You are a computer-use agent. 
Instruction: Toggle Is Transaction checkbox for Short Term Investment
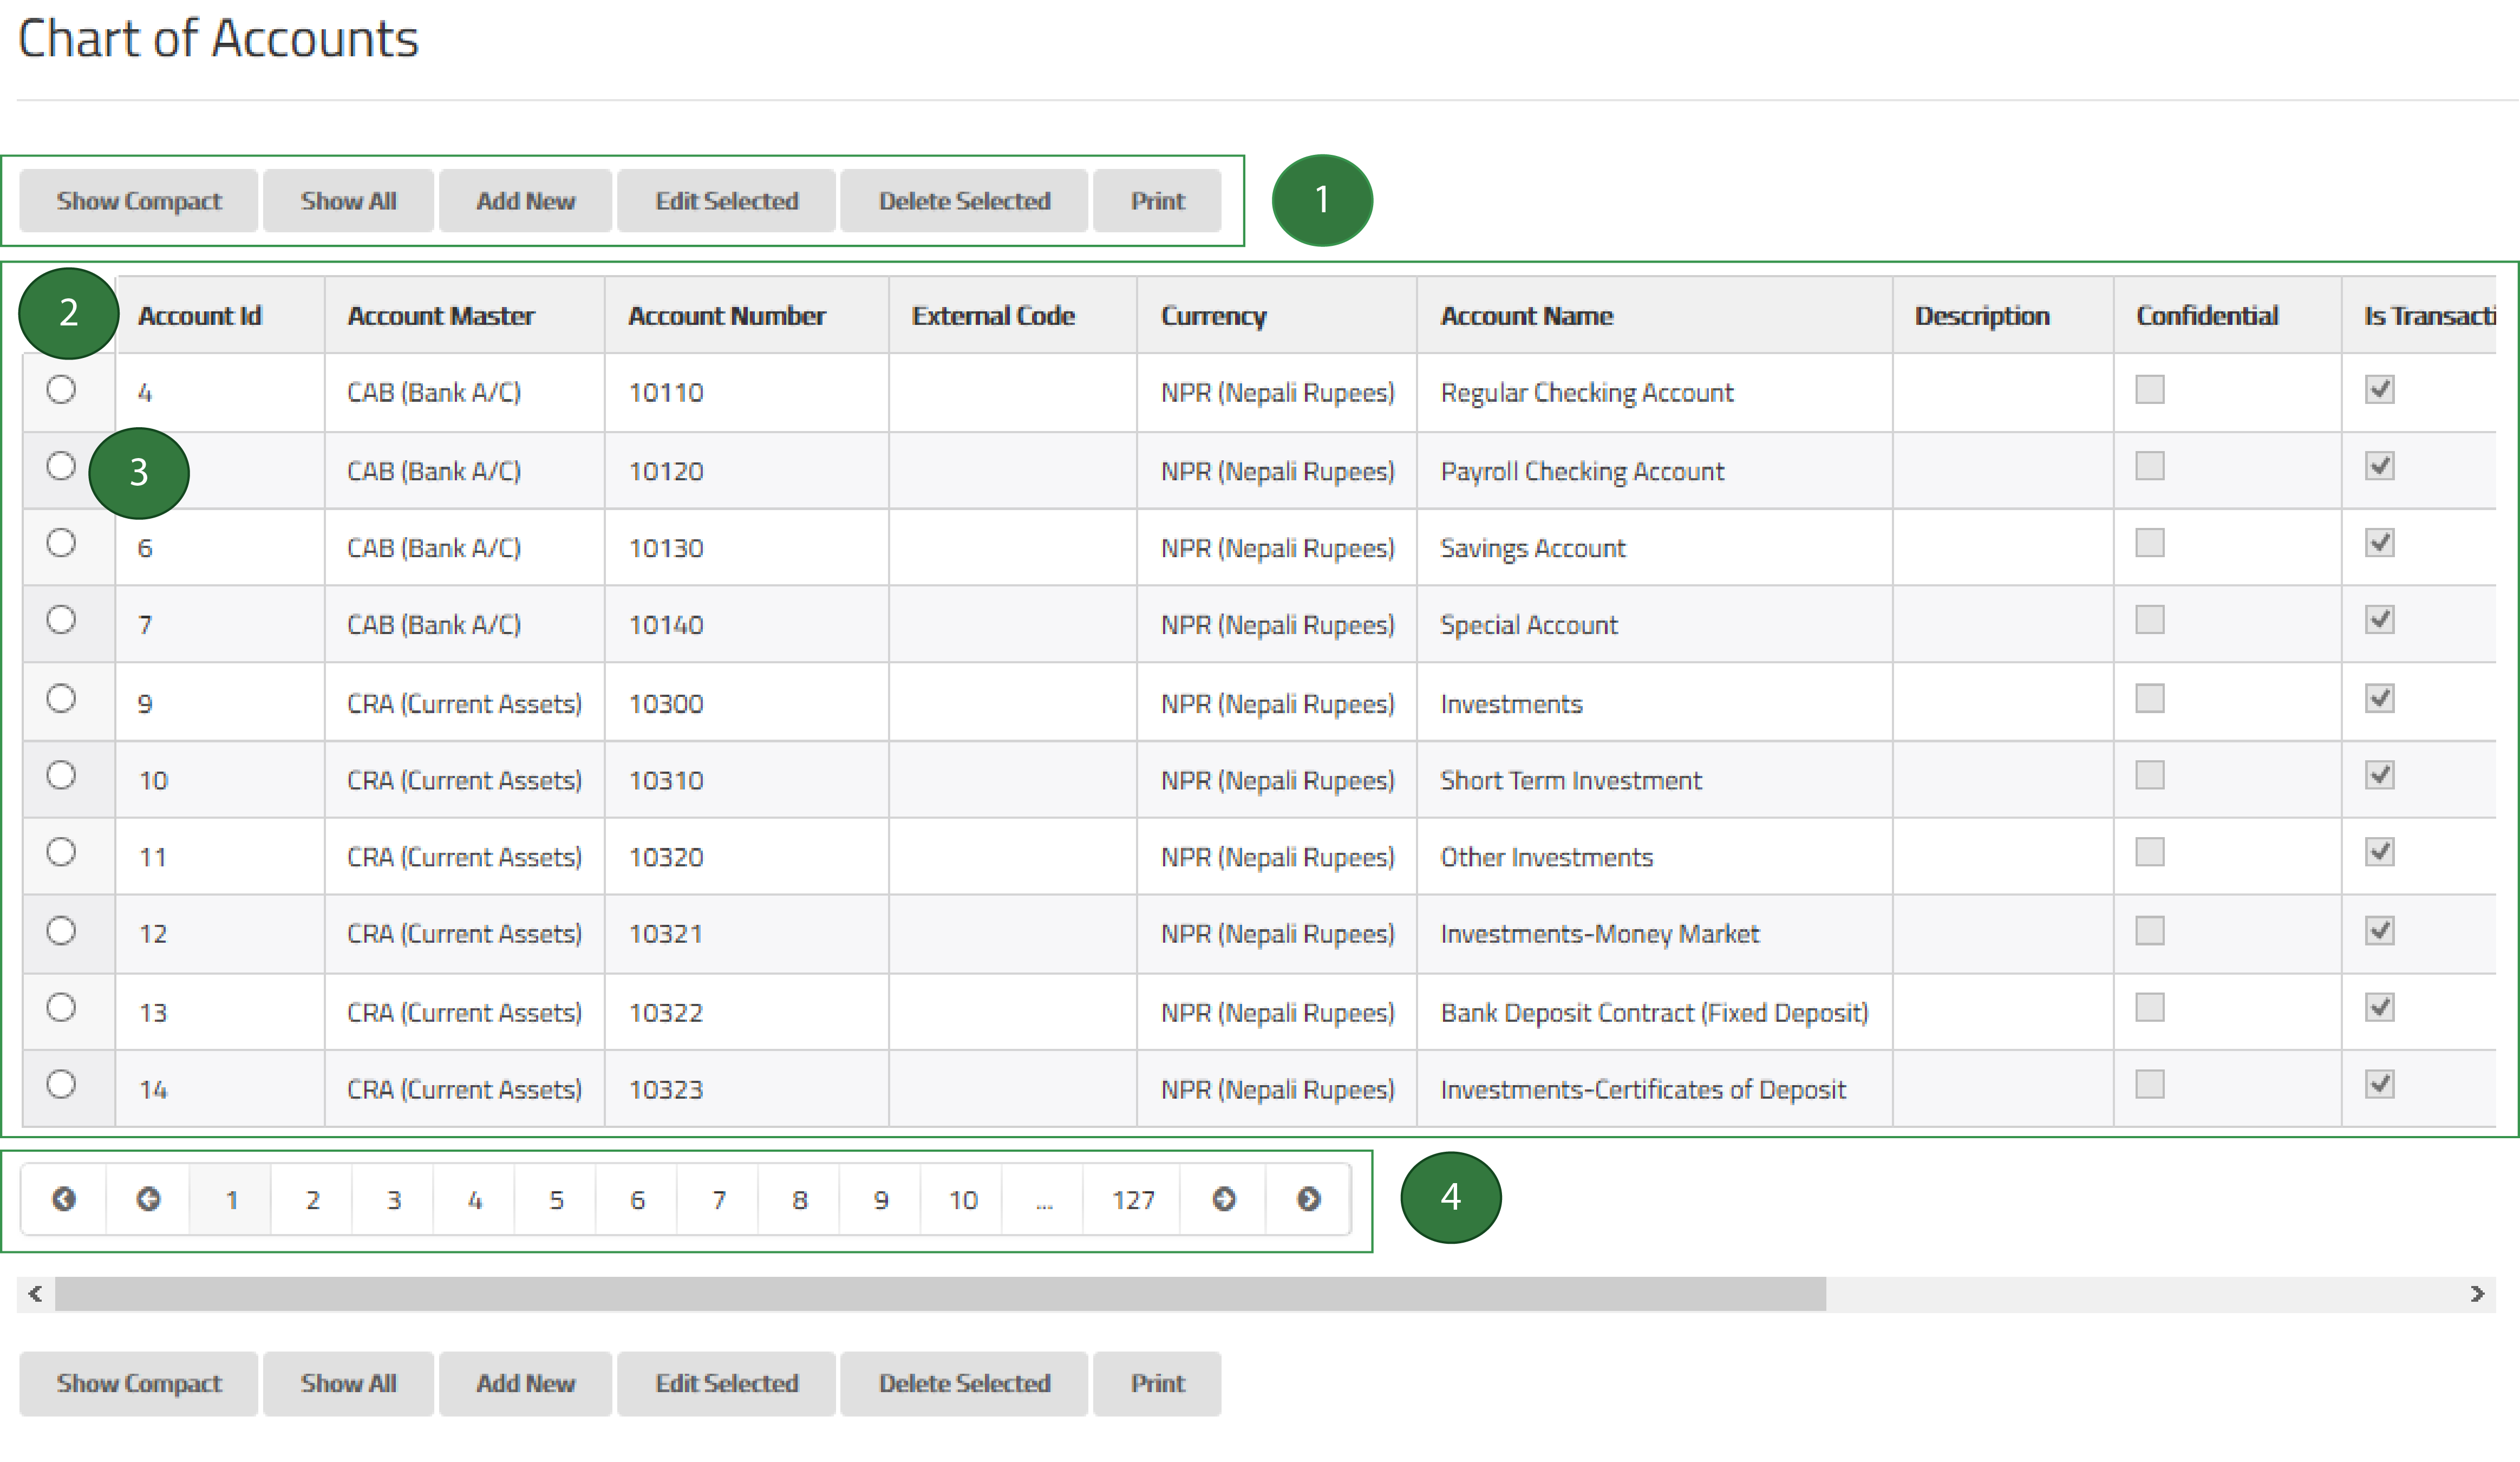point(2379,775)
